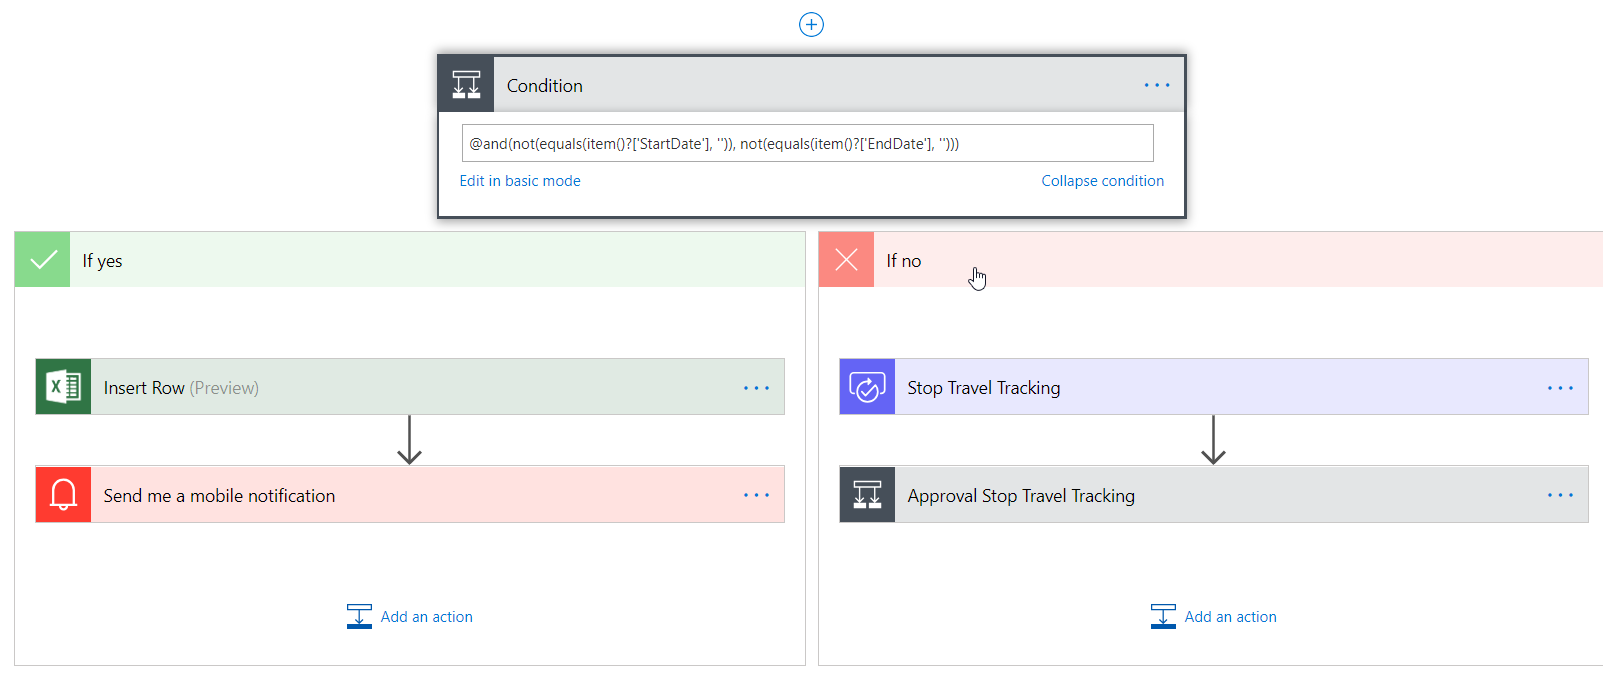Switch to Edit in basic mode
Image resolution: width=1603 pixels, height=685 pixels.
(520, 181)
